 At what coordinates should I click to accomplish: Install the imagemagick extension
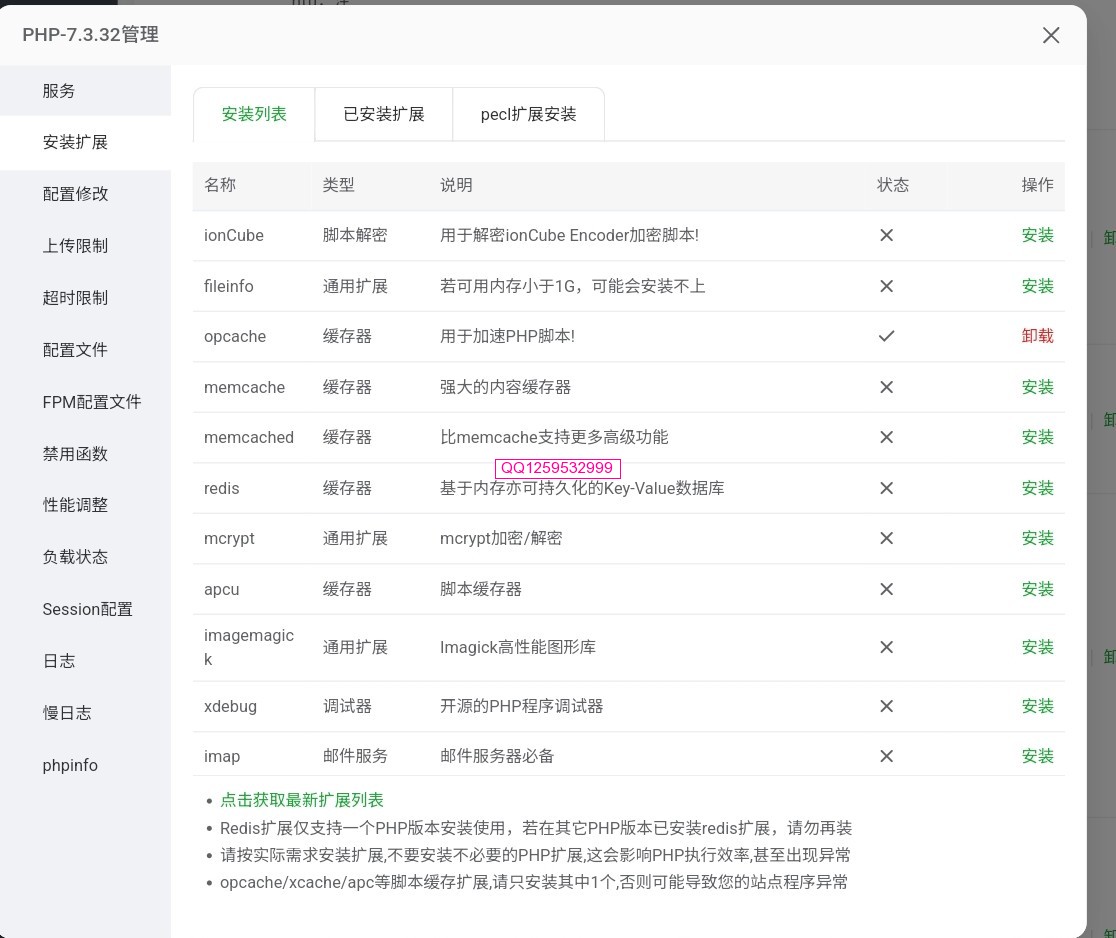tap(1038, 647)
